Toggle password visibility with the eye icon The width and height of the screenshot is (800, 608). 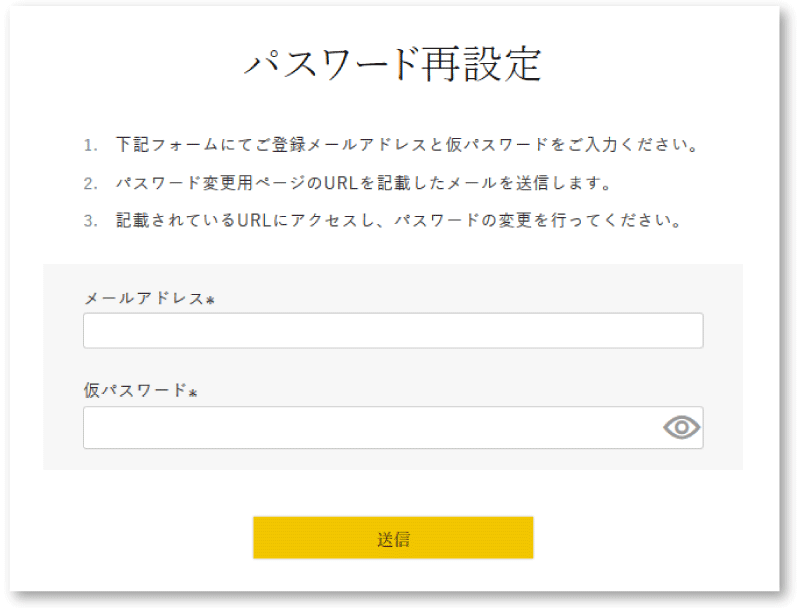click(682, 427)
